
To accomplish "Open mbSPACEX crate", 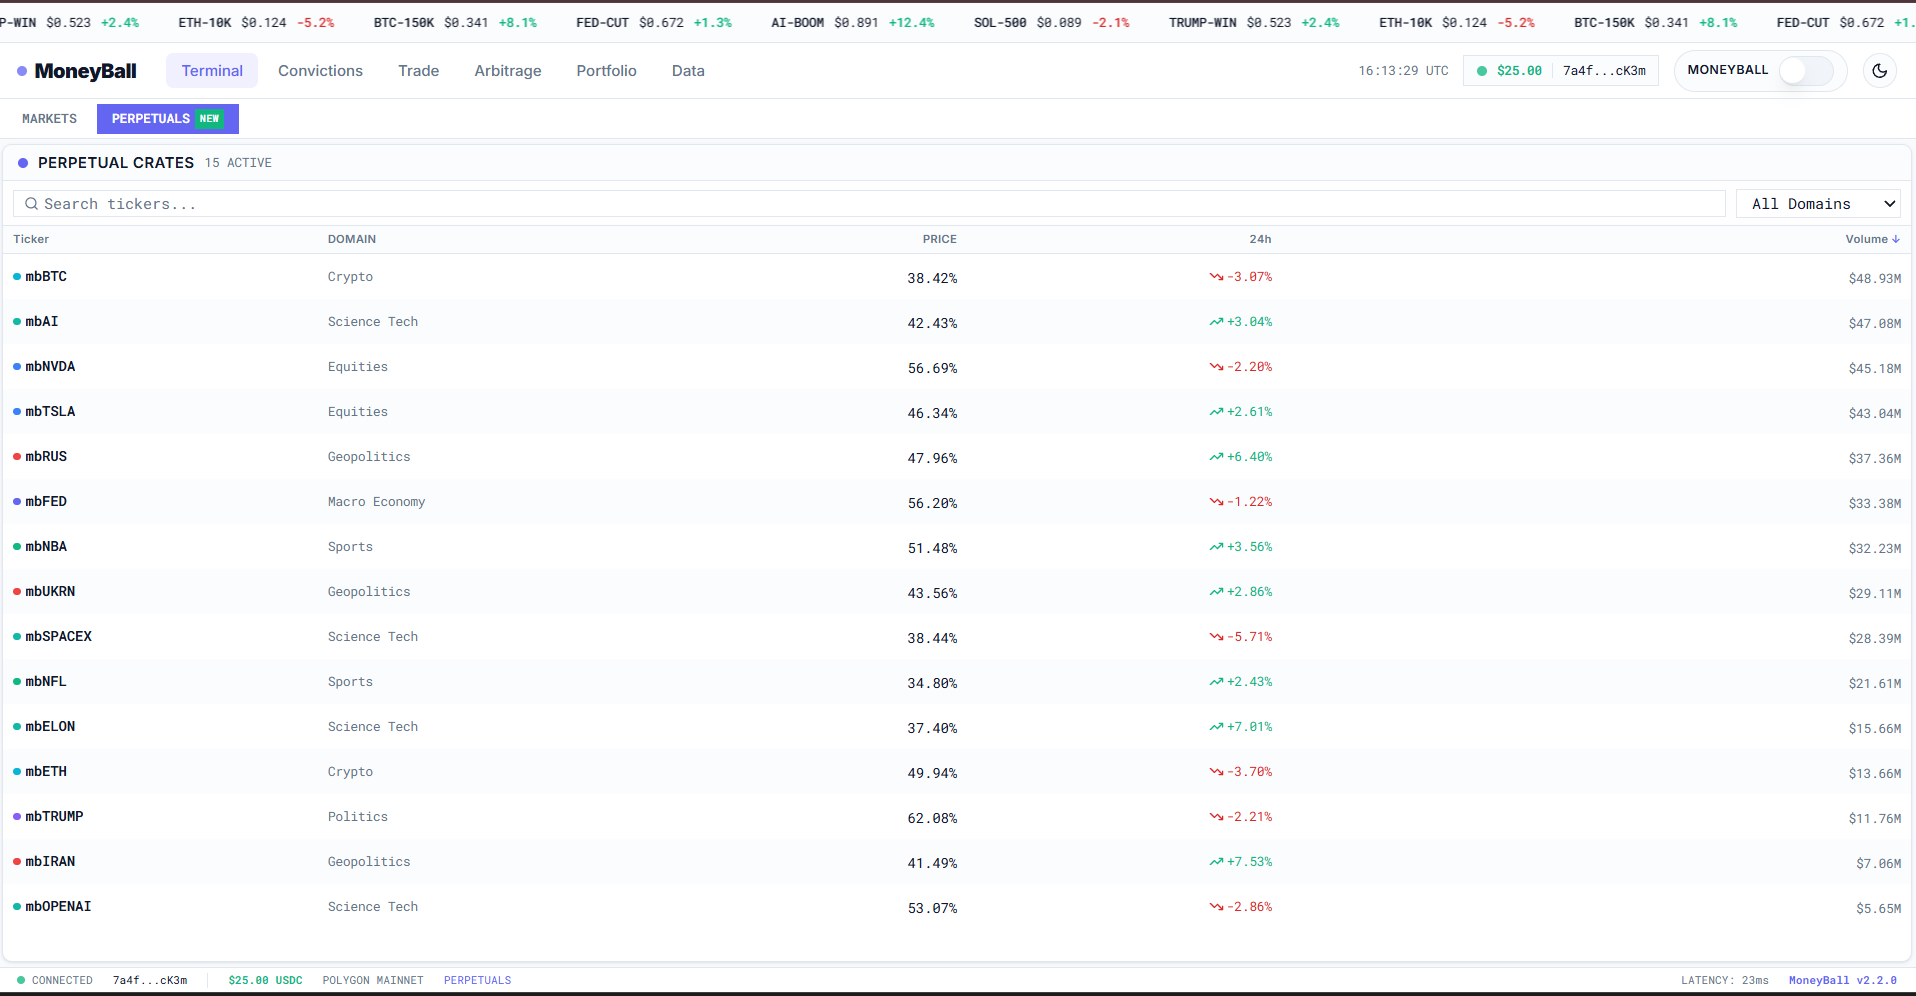I will tap(58, 637).
